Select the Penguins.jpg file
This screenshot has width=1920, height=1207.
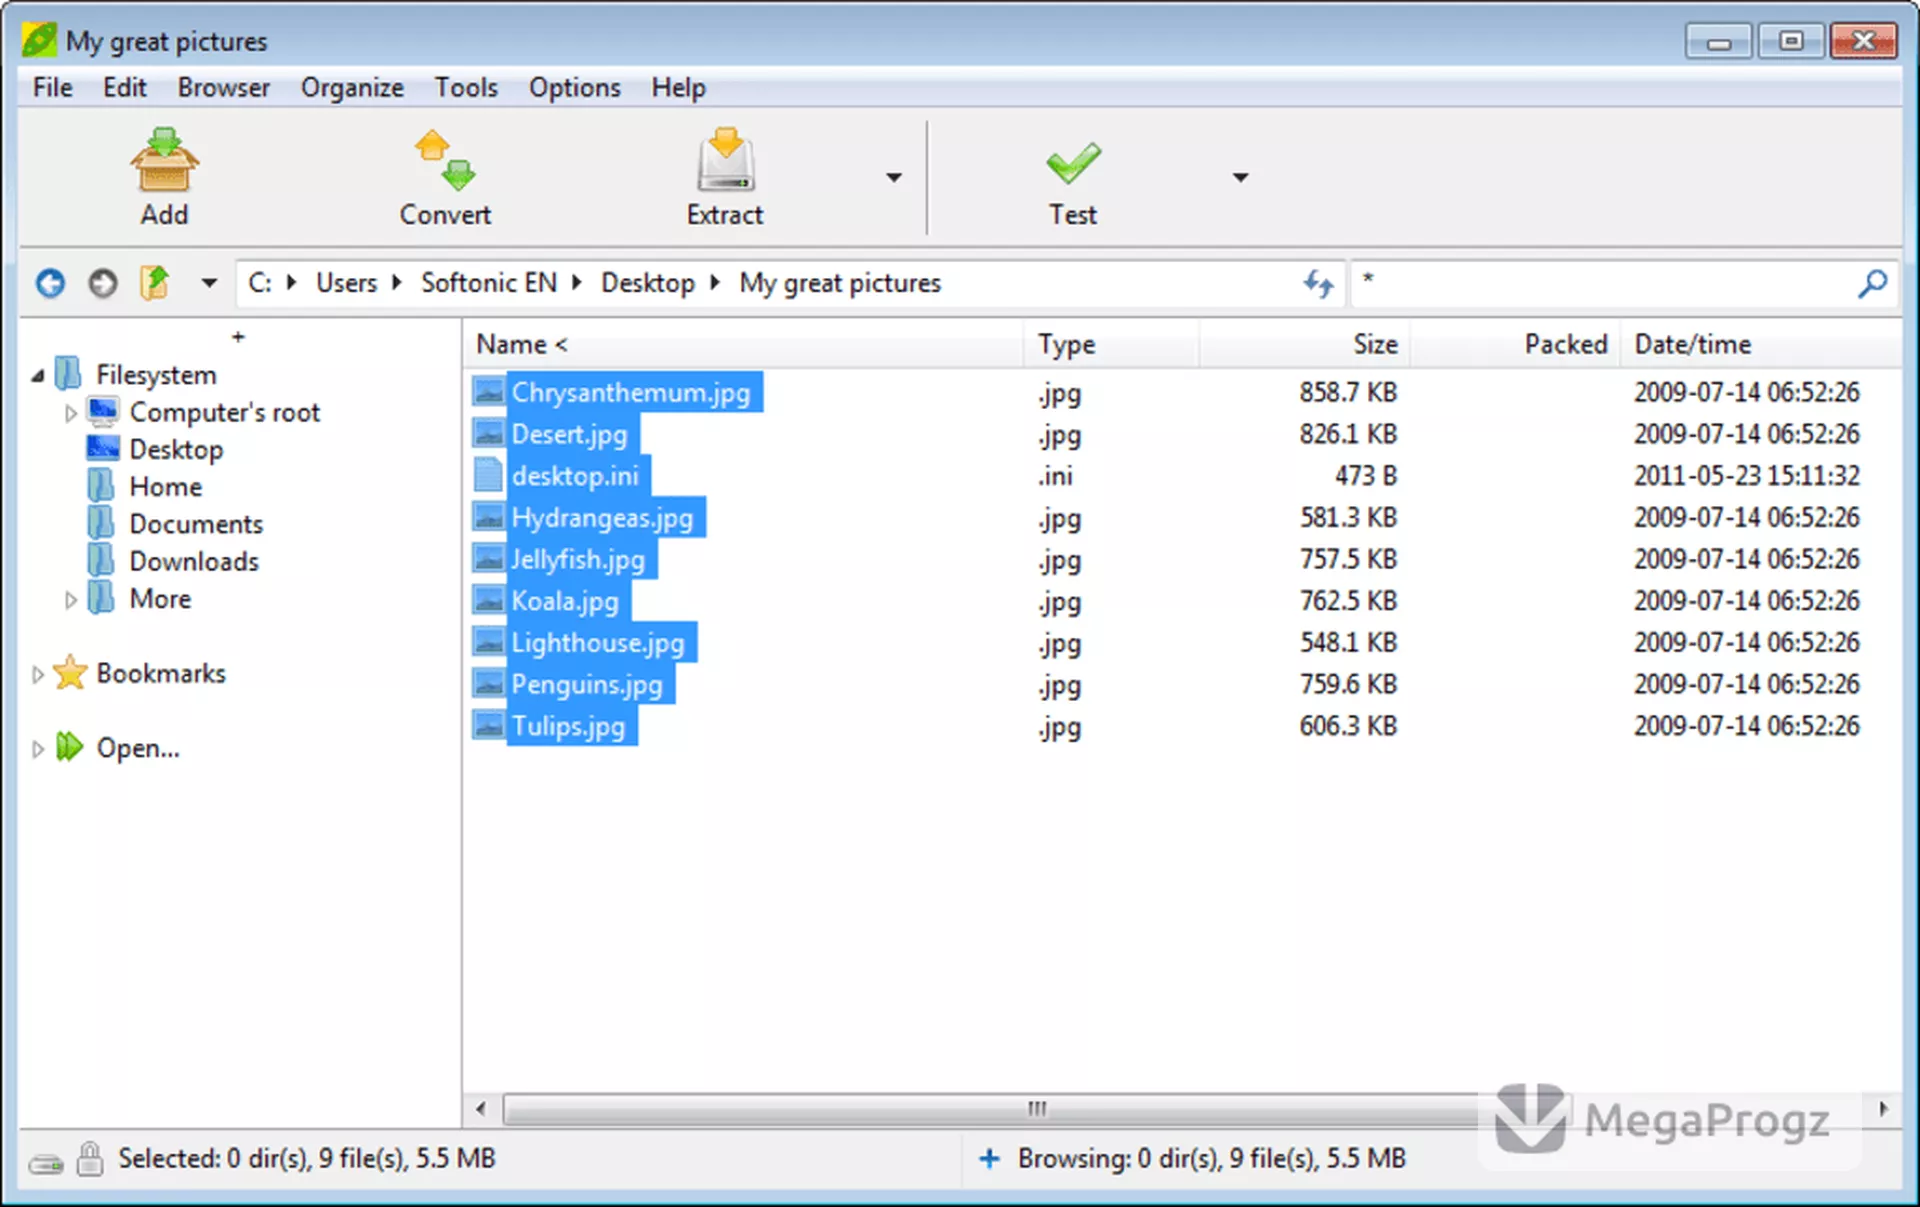pyautogui.click(x=587, y=685)
